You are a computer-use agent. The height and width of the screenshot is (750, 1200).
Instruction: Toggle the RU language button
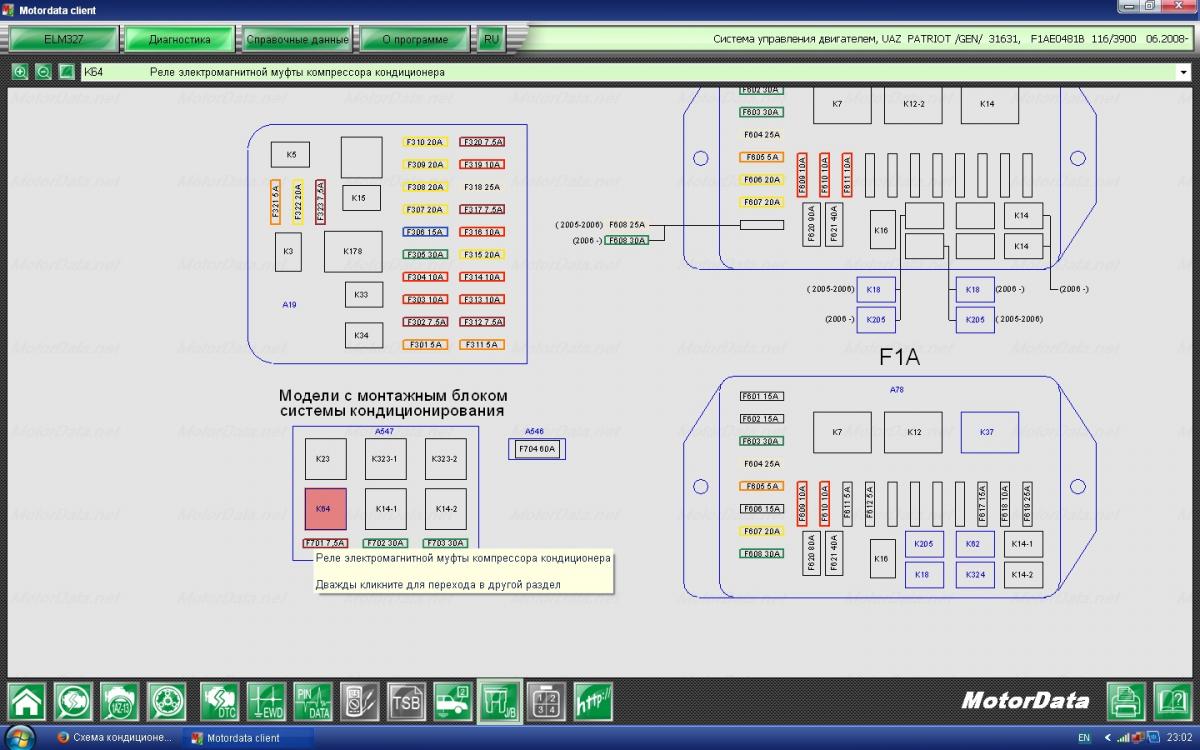(x=490, y=40)
